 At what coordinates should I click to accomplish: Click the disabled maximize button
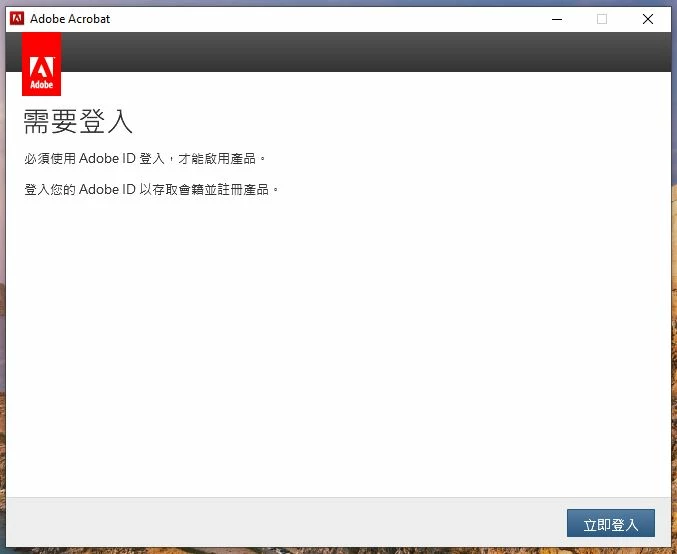tap(602, 19)
